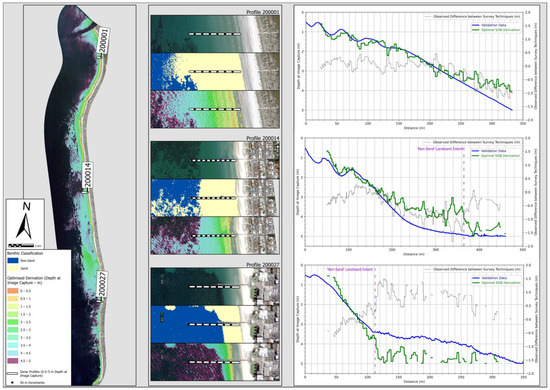Click 'Non-Sand' Landward Extent label in middle chart
550x390 pixels.
tap(441, 149)
